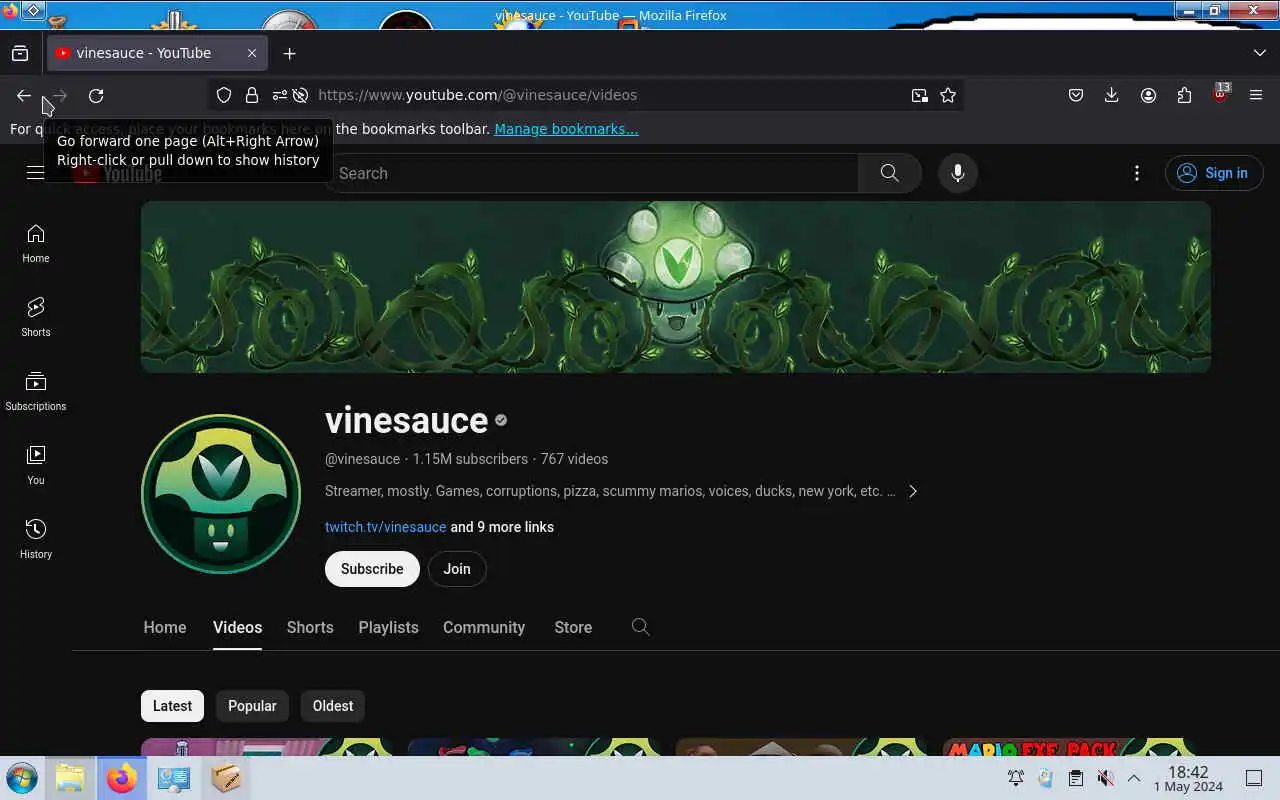Open Shorts from the sidebar
The width and height of the screenshot is (1280, 800).
pyautogui.click(x=36, y=317)
